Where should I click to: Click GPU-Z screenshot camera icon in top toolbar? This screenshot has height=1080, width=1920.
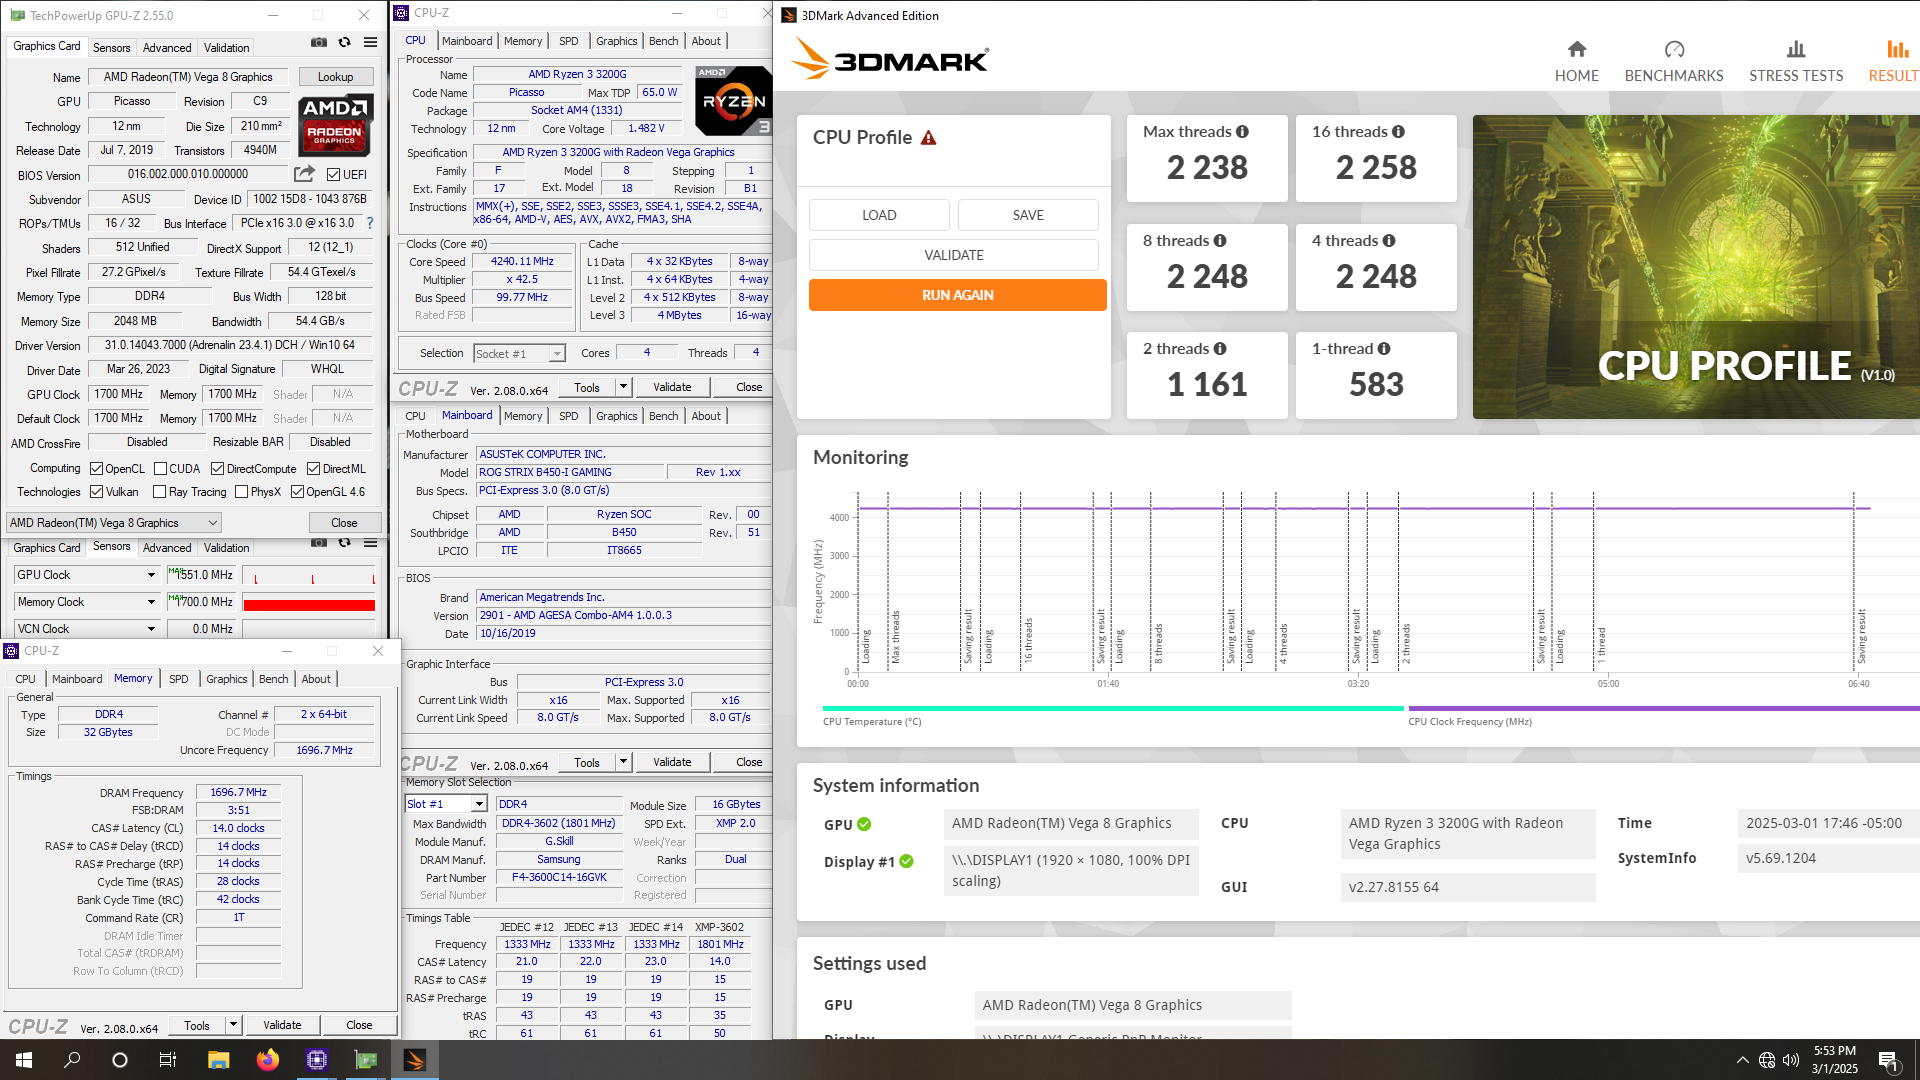[x=318, y=43]
